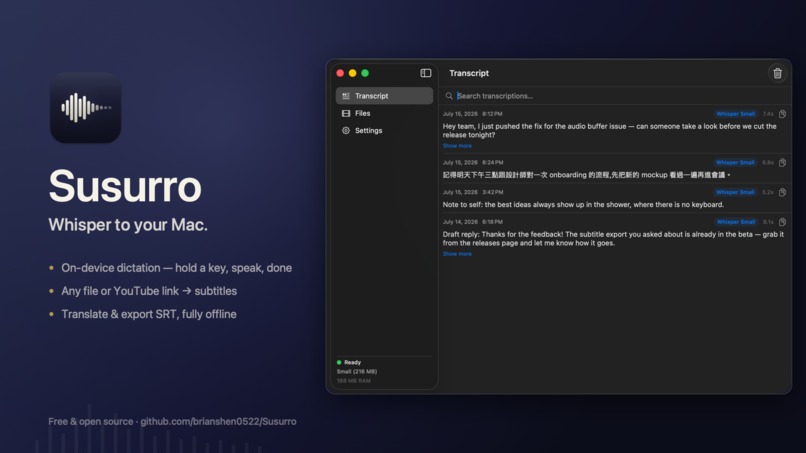Select the 'onboarding' mockup transcript text
Viewport: 806px width, 453px height.
[x=586, y=175]
